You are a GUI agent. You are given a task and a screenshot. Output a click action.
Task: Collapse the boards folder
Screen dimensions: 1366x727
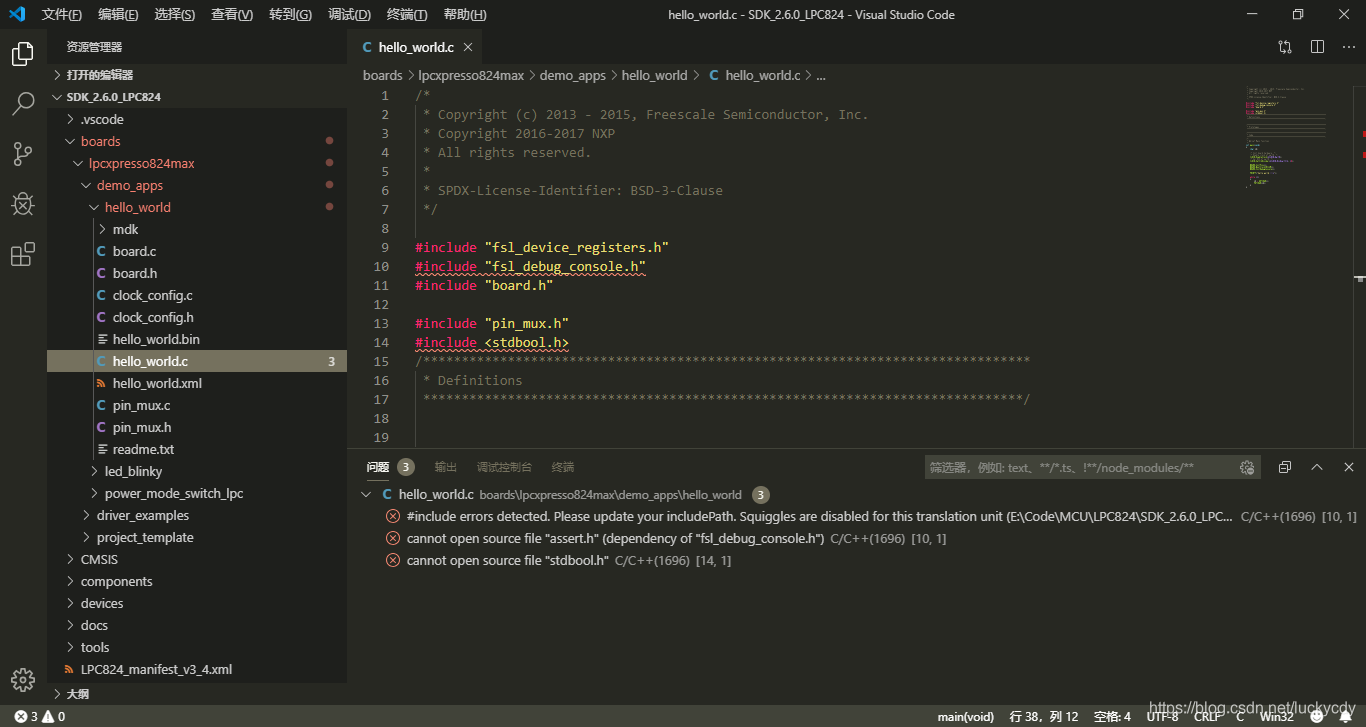197,141
